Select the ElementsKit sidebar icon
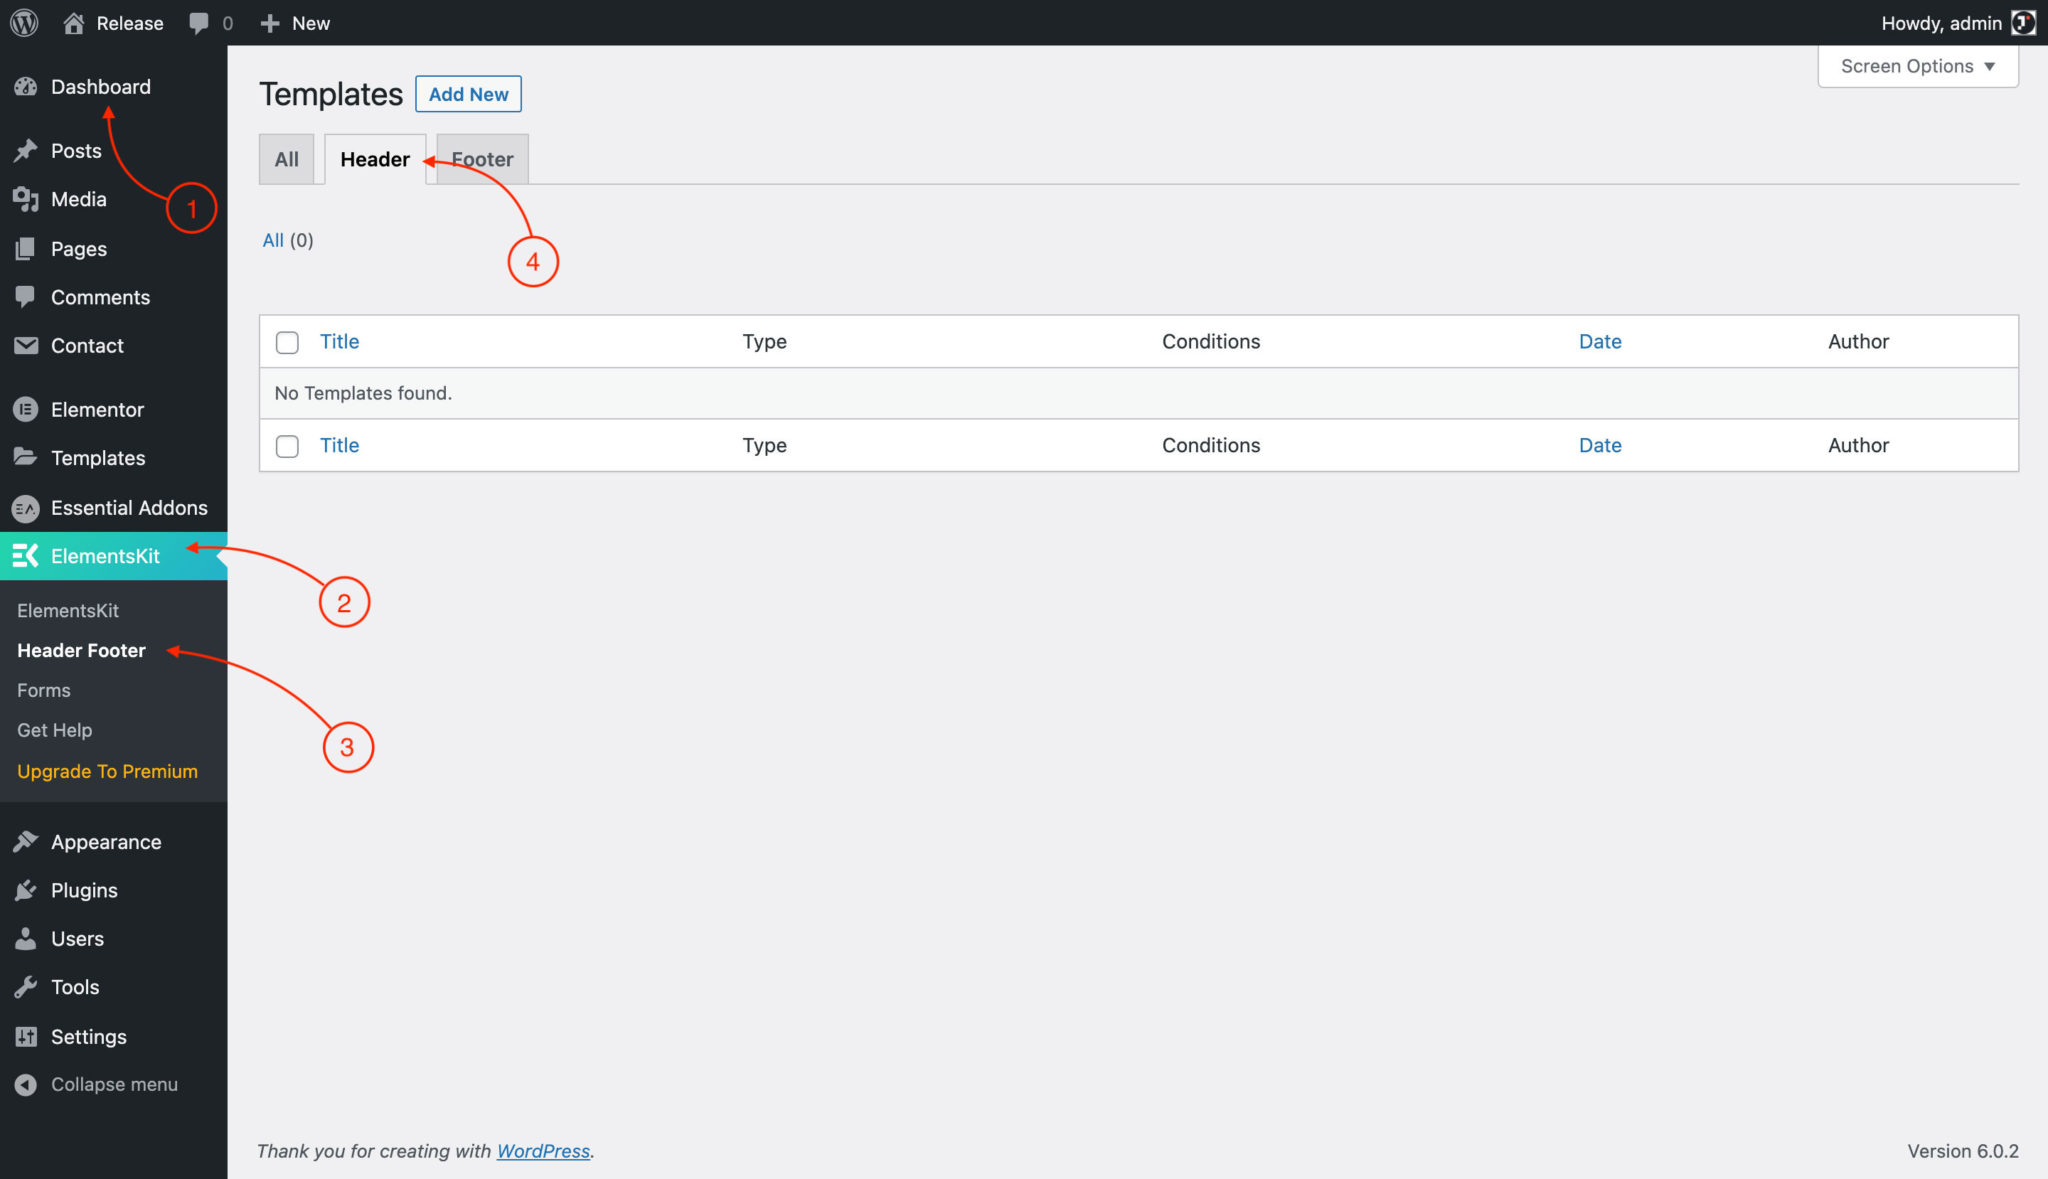The width and height of the screenshot is (2048, 1179). (25, 556)
